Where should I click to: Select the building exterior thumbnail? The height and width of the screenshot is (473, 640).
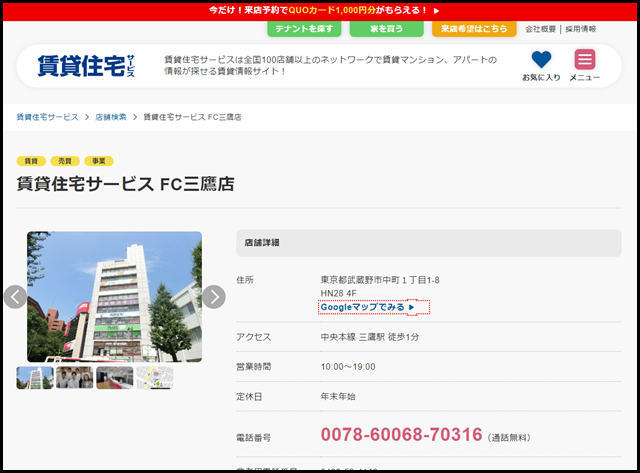(35, 378)
